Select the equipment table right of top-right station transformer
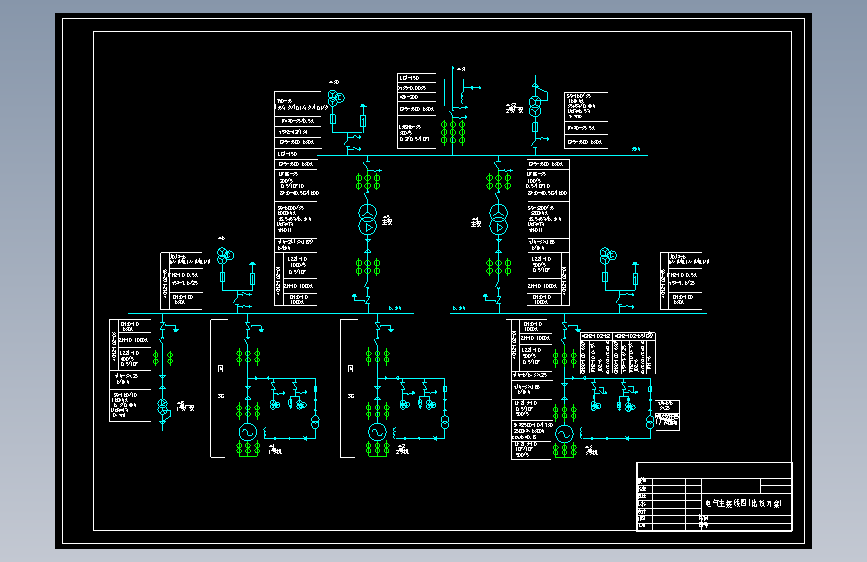 pyautogui.click(x=586, y=121)
